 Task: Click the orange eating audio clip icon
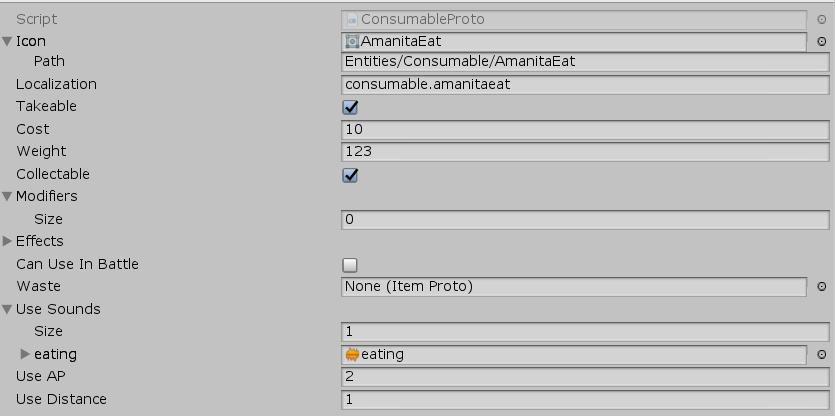(352, 354)
